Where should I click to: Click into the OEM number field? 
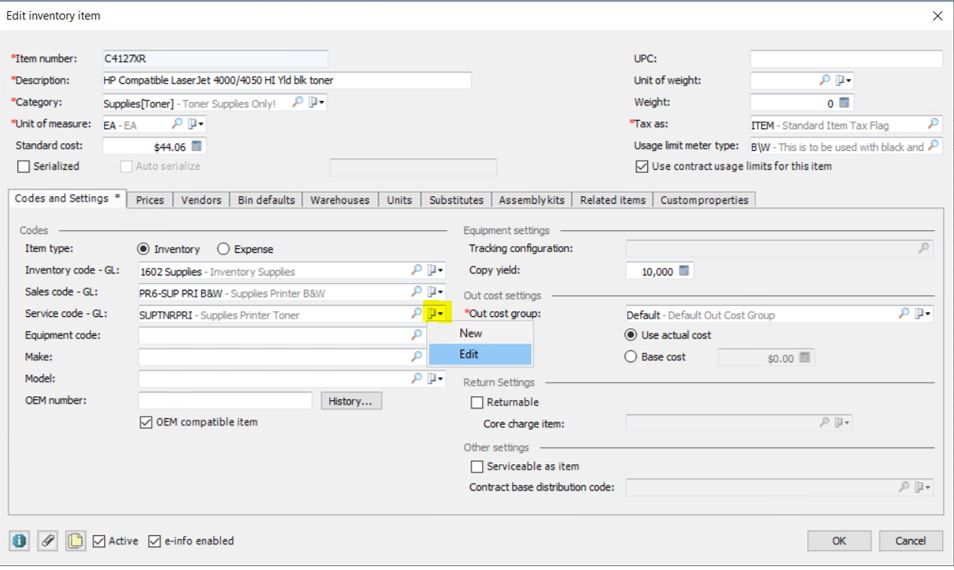tap(225, 400)
